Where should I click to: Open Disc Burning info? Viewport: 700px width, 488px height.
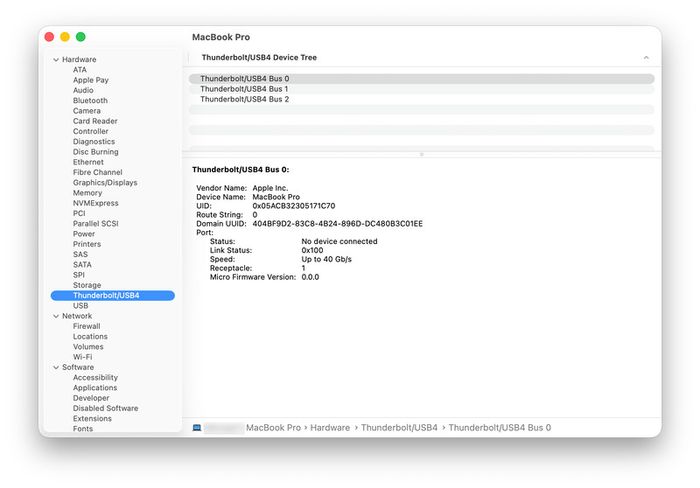click(96, 152)
